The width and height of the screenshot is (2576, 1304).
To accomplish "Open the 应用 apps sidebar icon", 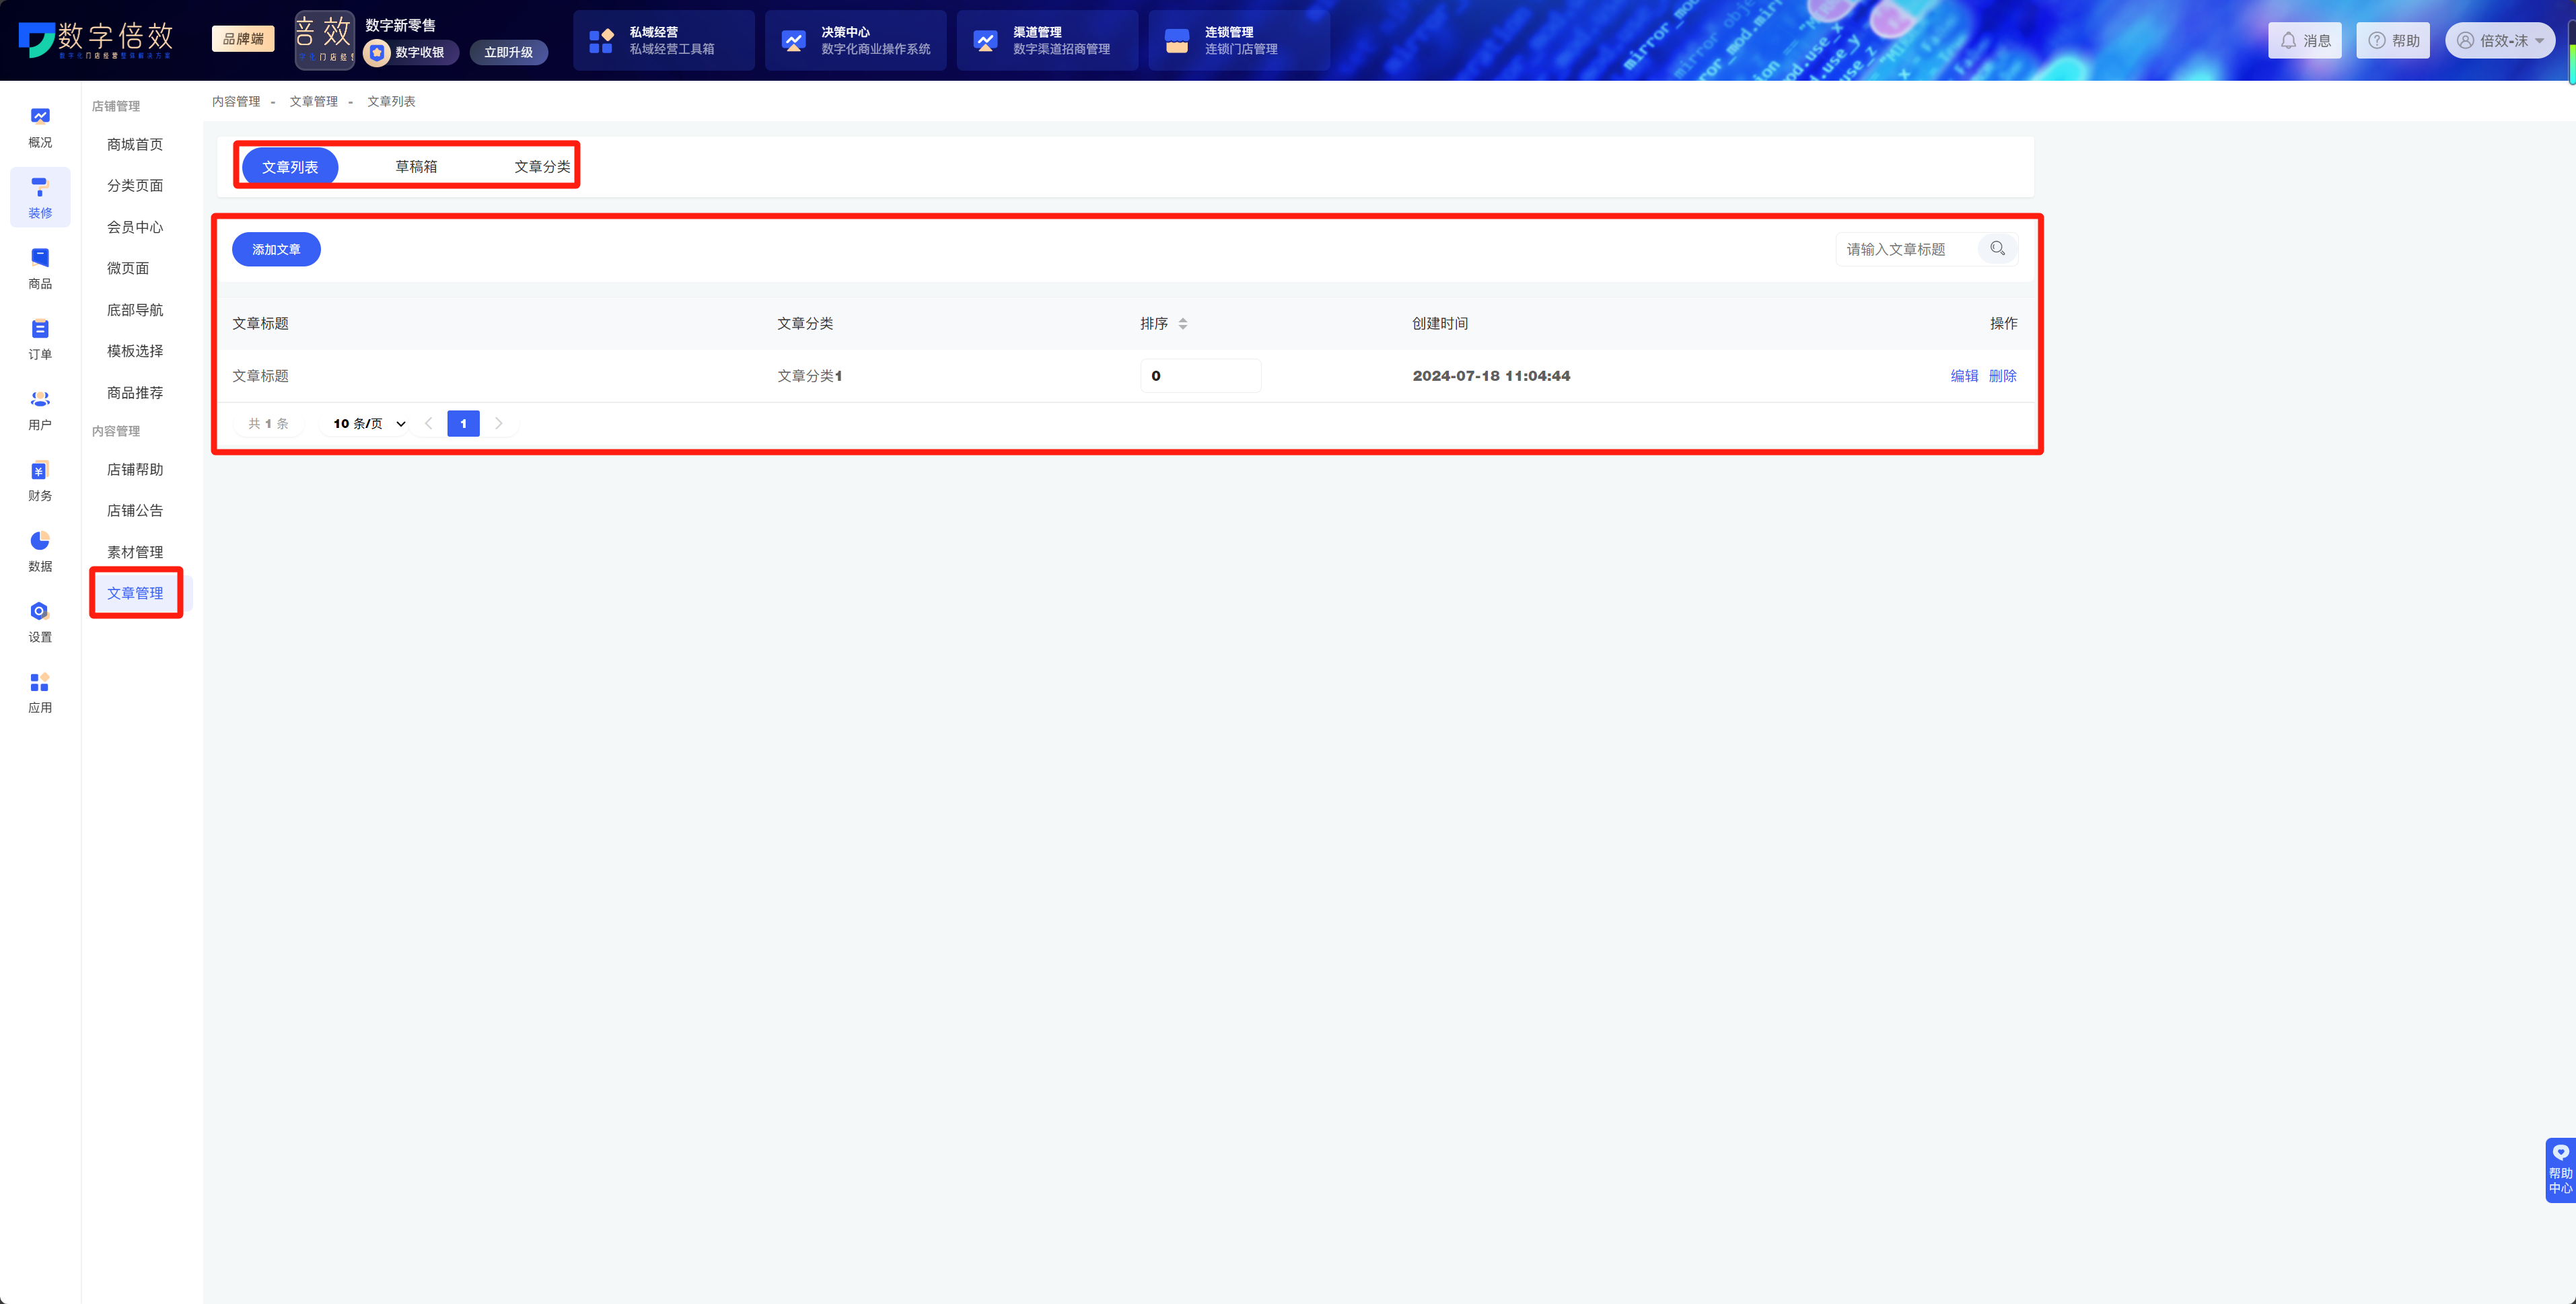I will point(40,692).
